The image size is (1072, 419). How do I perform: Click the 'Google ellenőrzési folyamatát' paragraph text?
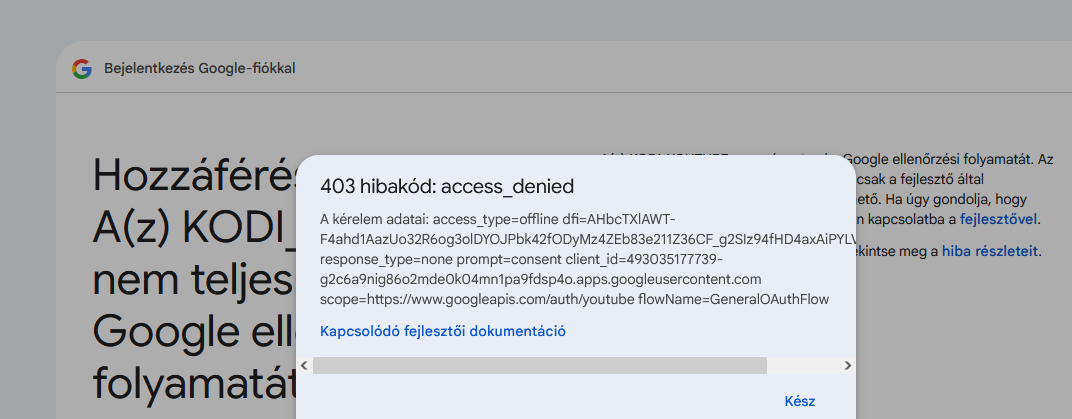(x=939, y=159)
